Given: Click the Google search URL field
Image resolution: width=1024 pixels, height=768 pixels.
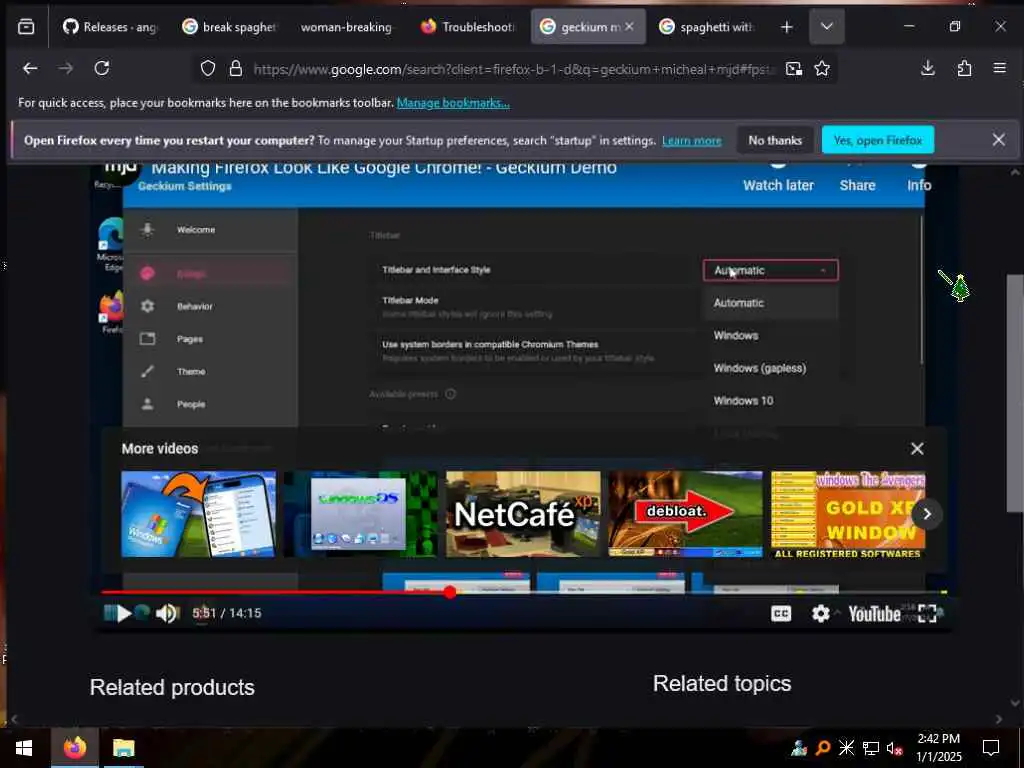Looking at the screenshot, I should (513, 69).
